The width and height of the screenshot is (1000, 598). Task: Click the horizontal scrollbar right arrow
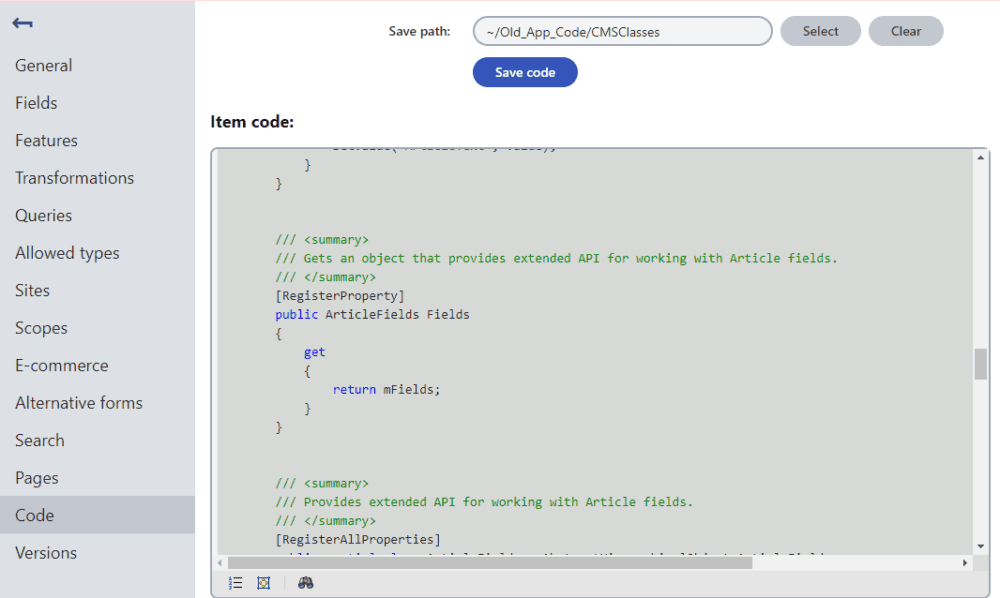[965, 563]
